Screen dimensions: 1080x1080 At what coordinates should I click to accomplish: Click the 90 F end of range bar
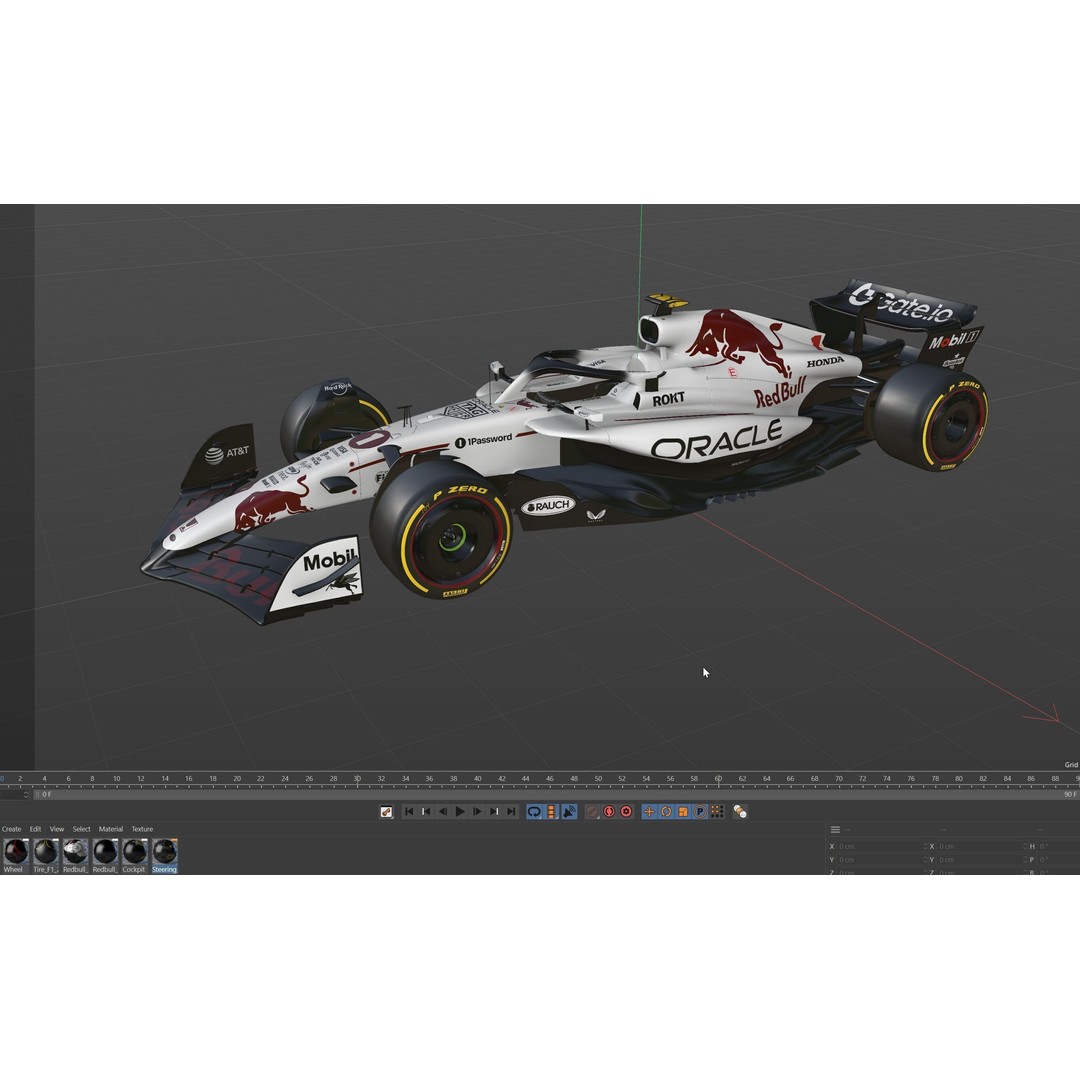pyautogui.click(x=1070, y=795)
